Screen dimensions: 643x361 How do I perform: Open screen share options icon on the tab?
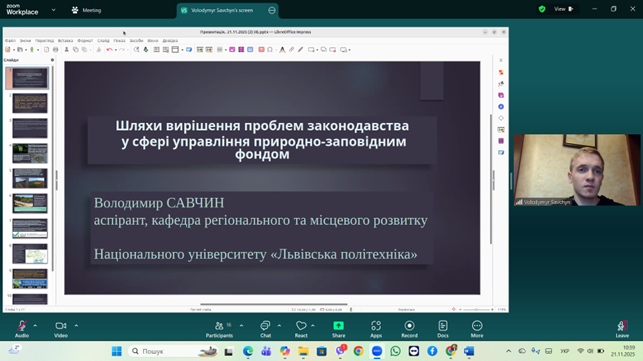[271, 10]
